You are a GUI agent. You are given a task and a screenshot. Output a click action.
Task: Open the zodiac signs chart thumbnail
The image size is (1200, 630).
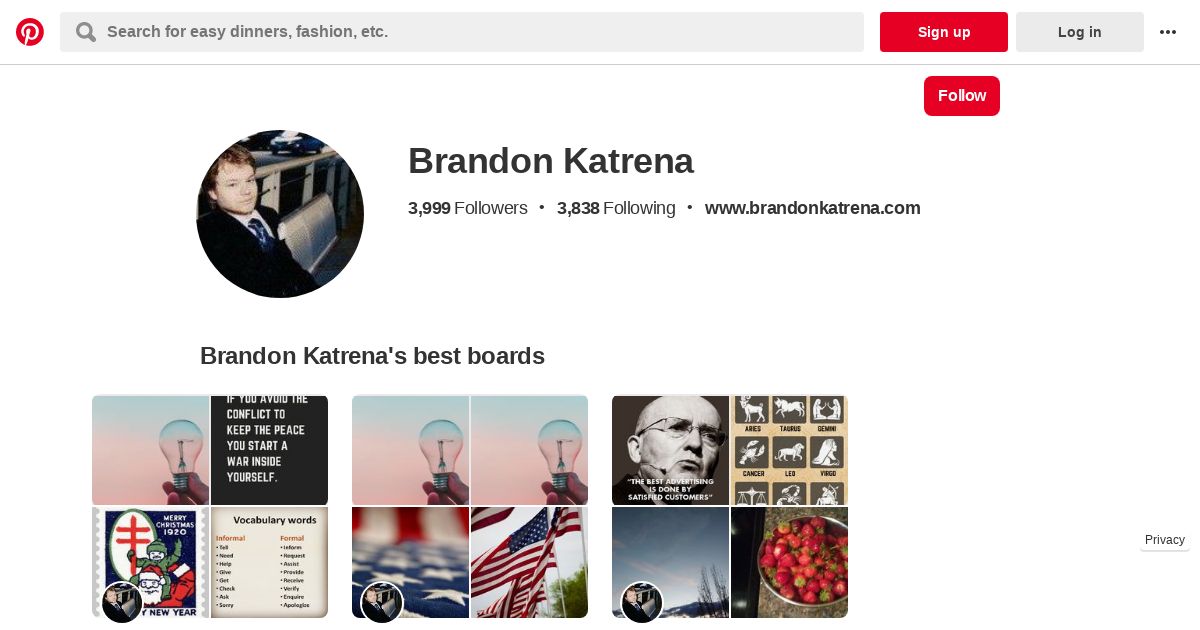[x=789, y=450]
